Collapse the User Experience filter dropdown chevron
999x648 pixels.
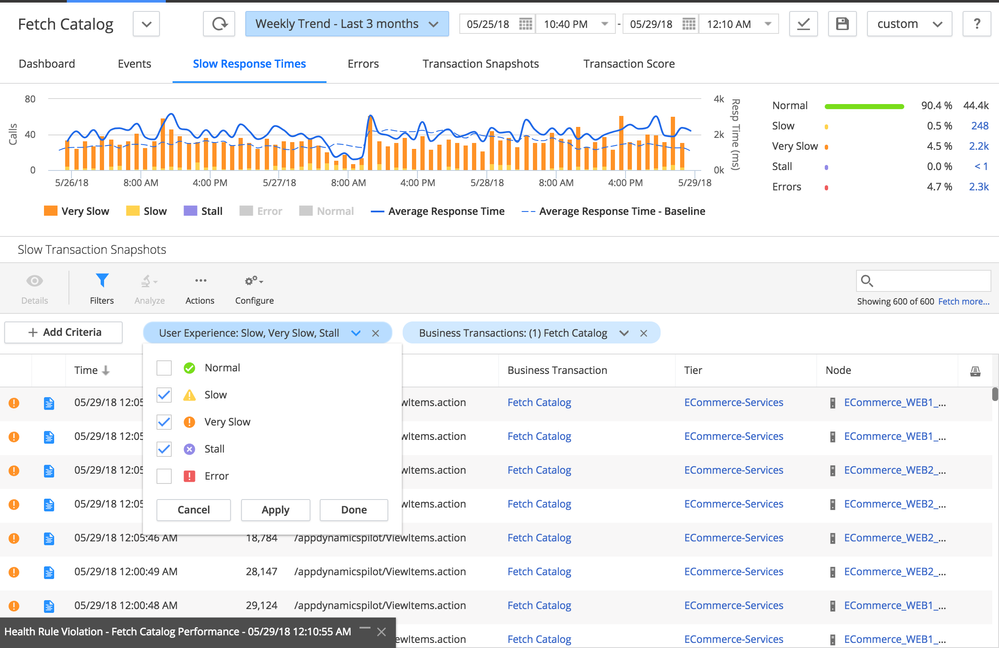356,333
